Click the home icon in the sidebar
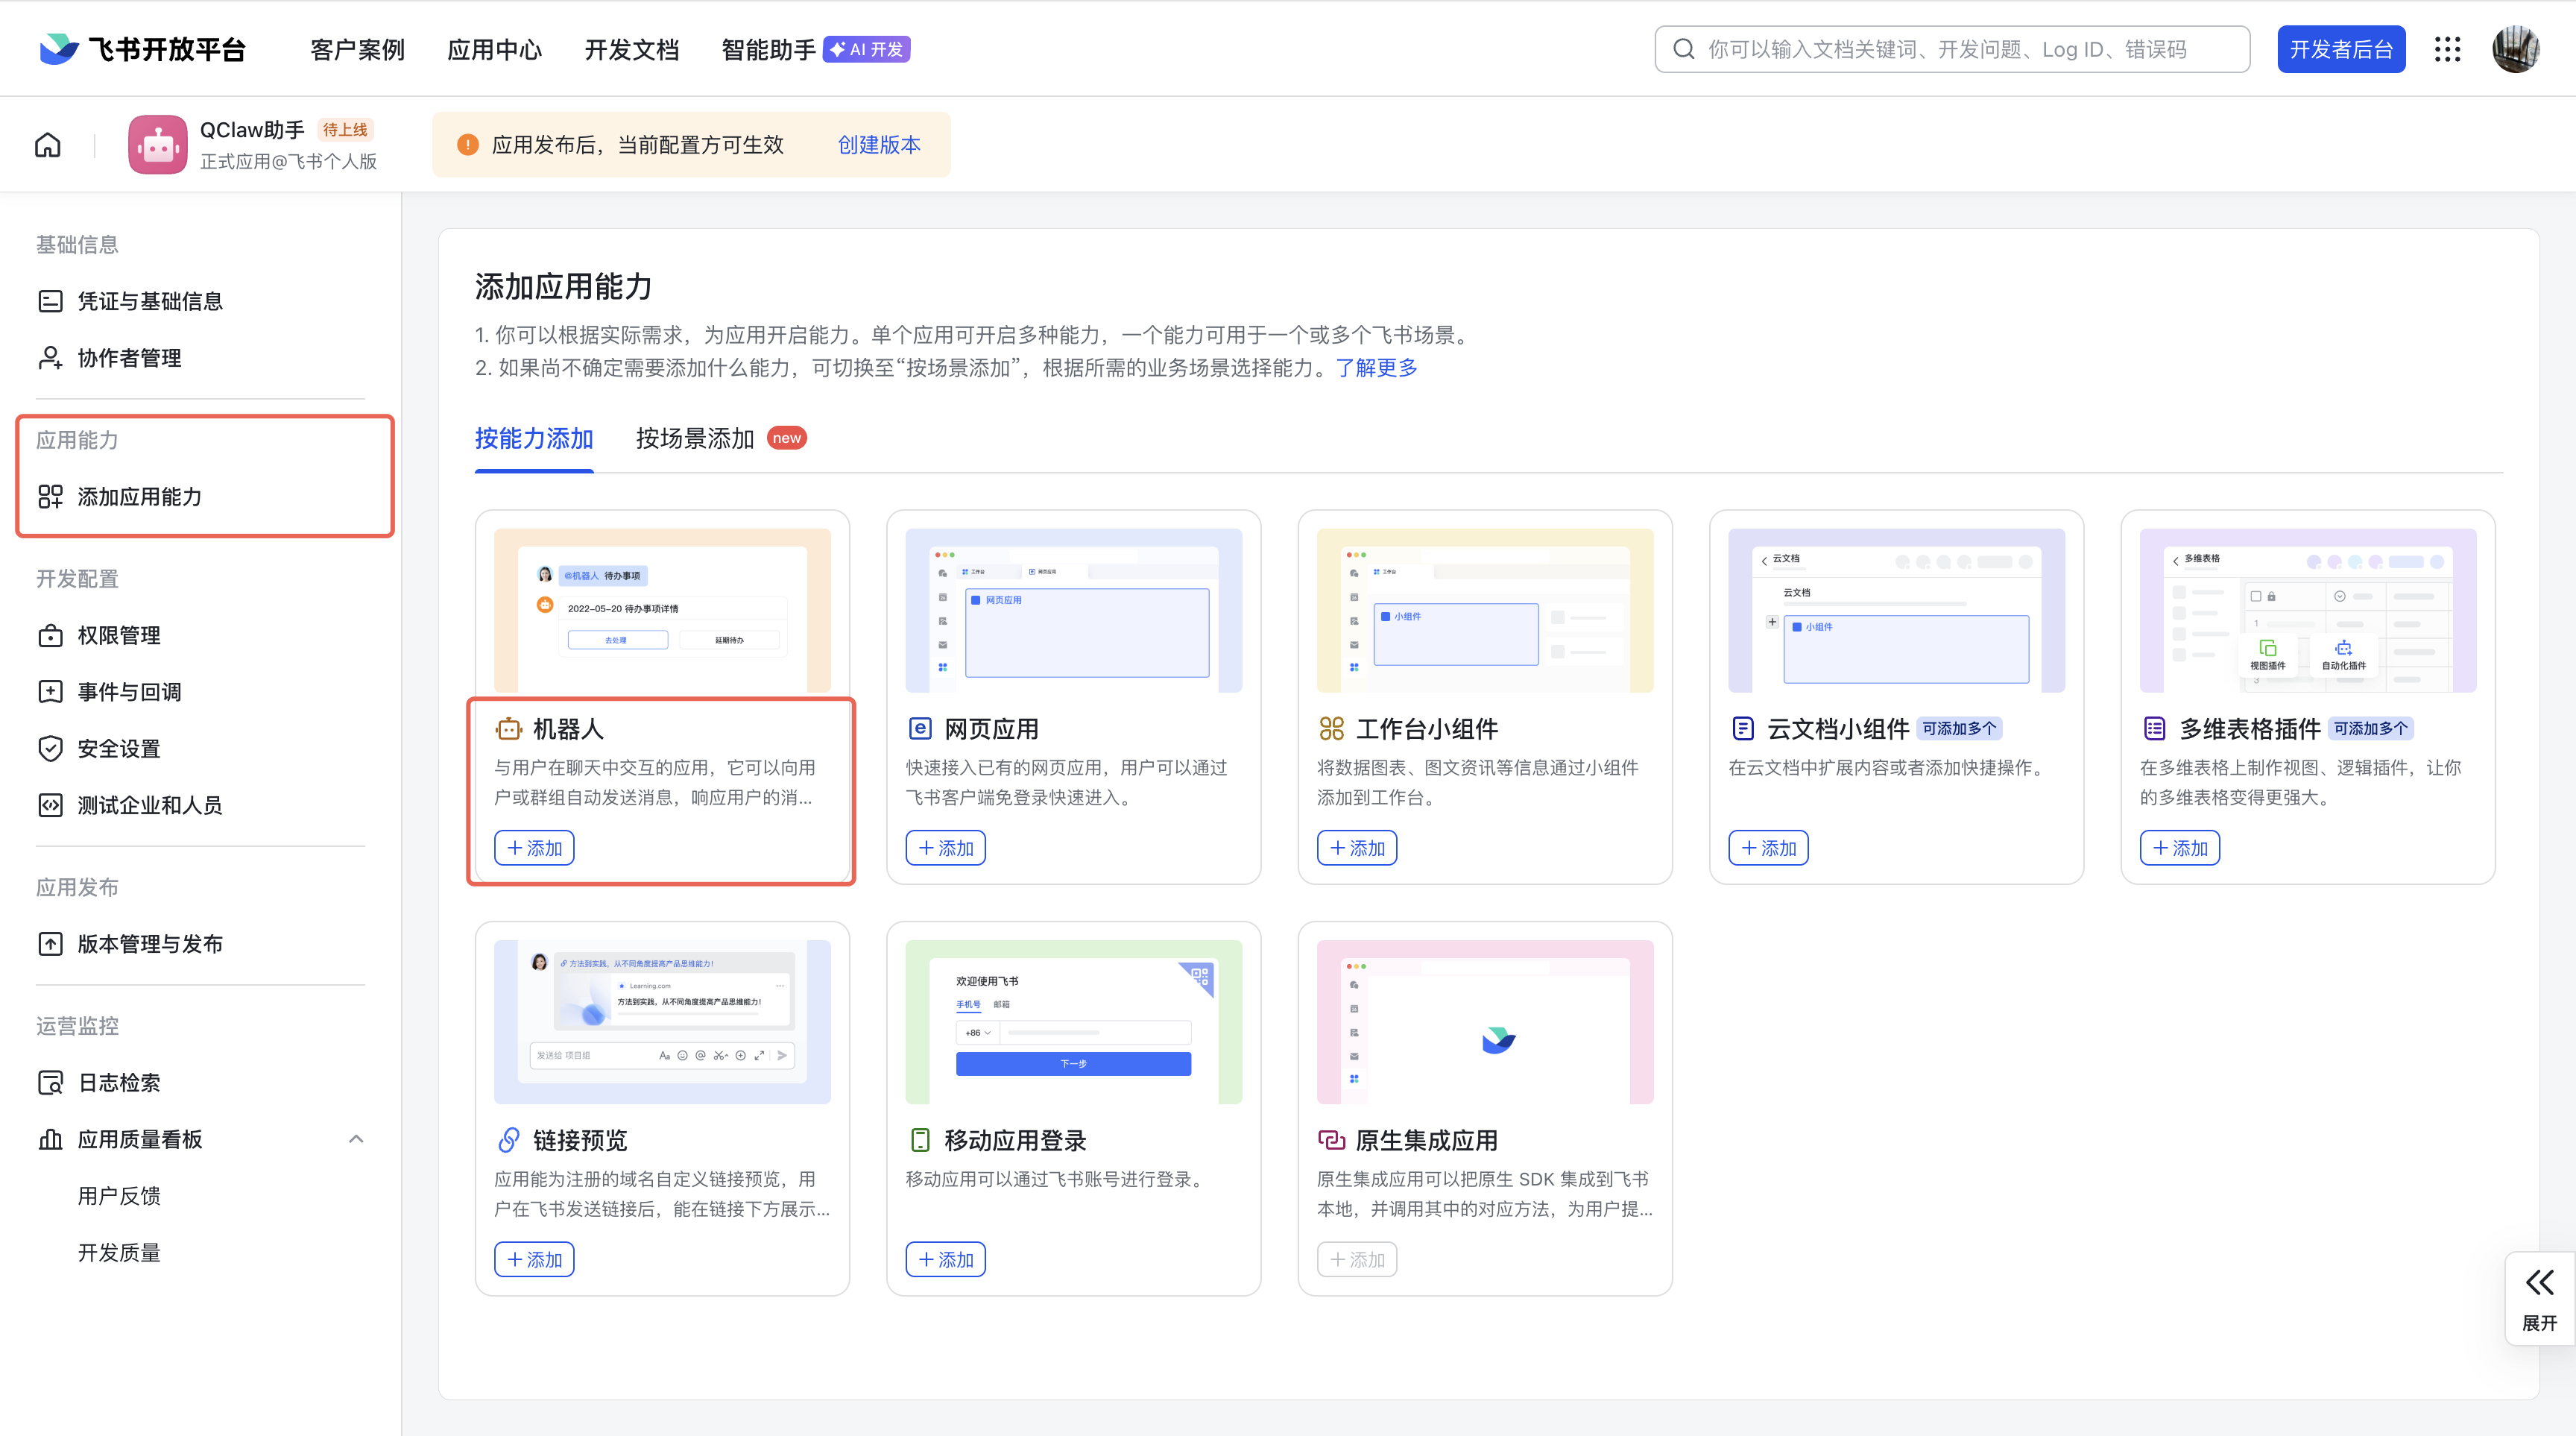 pyautogui.click(x=47, y=144)
